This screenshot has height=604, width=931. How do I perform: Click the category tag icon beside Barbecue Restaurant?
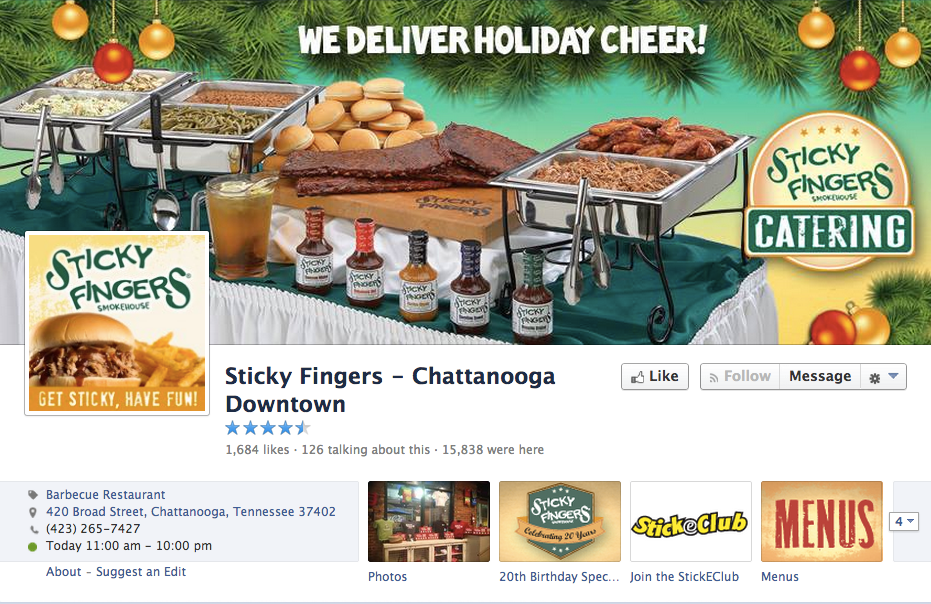tap(33, 495)
